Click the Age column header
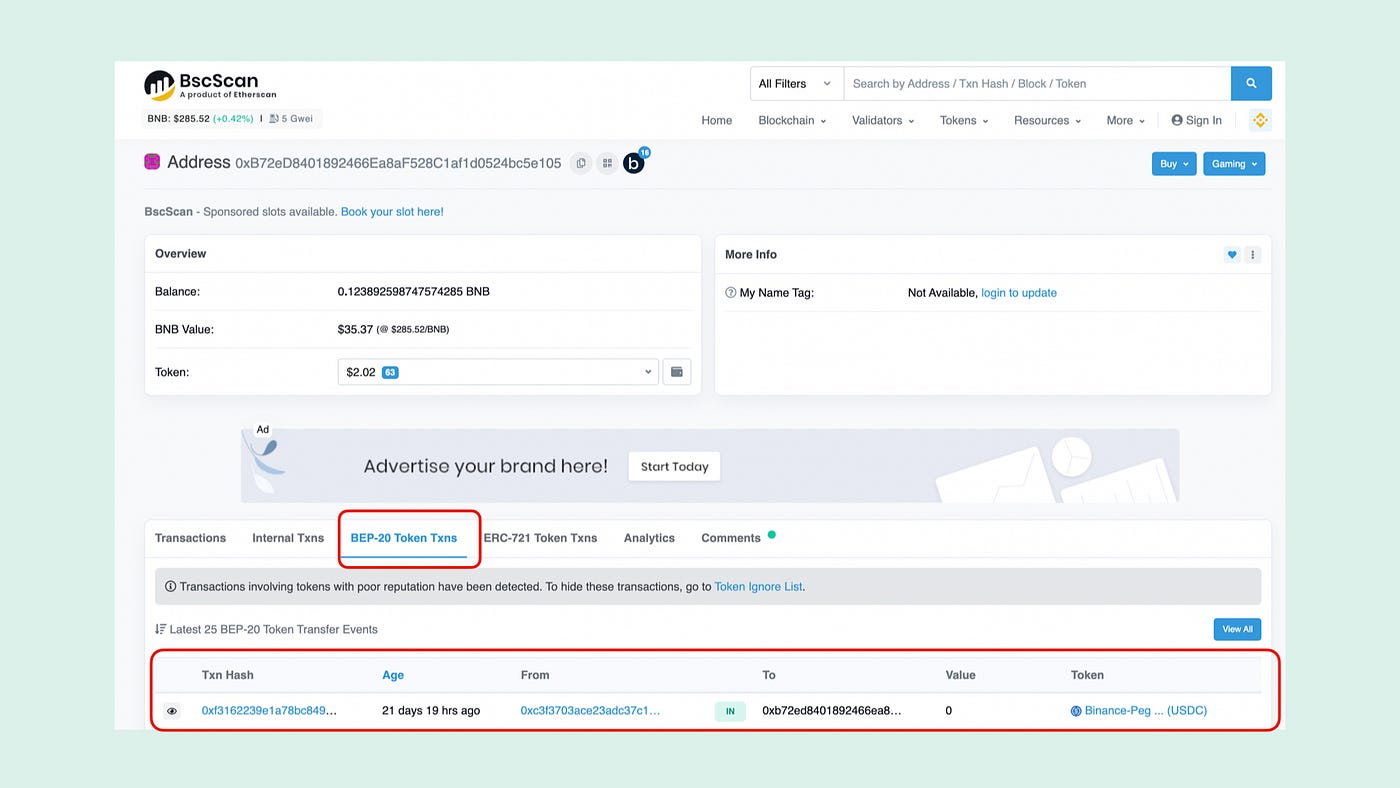Image resolution: width=1400 pixels, height=788 pixels. (393, 675)
